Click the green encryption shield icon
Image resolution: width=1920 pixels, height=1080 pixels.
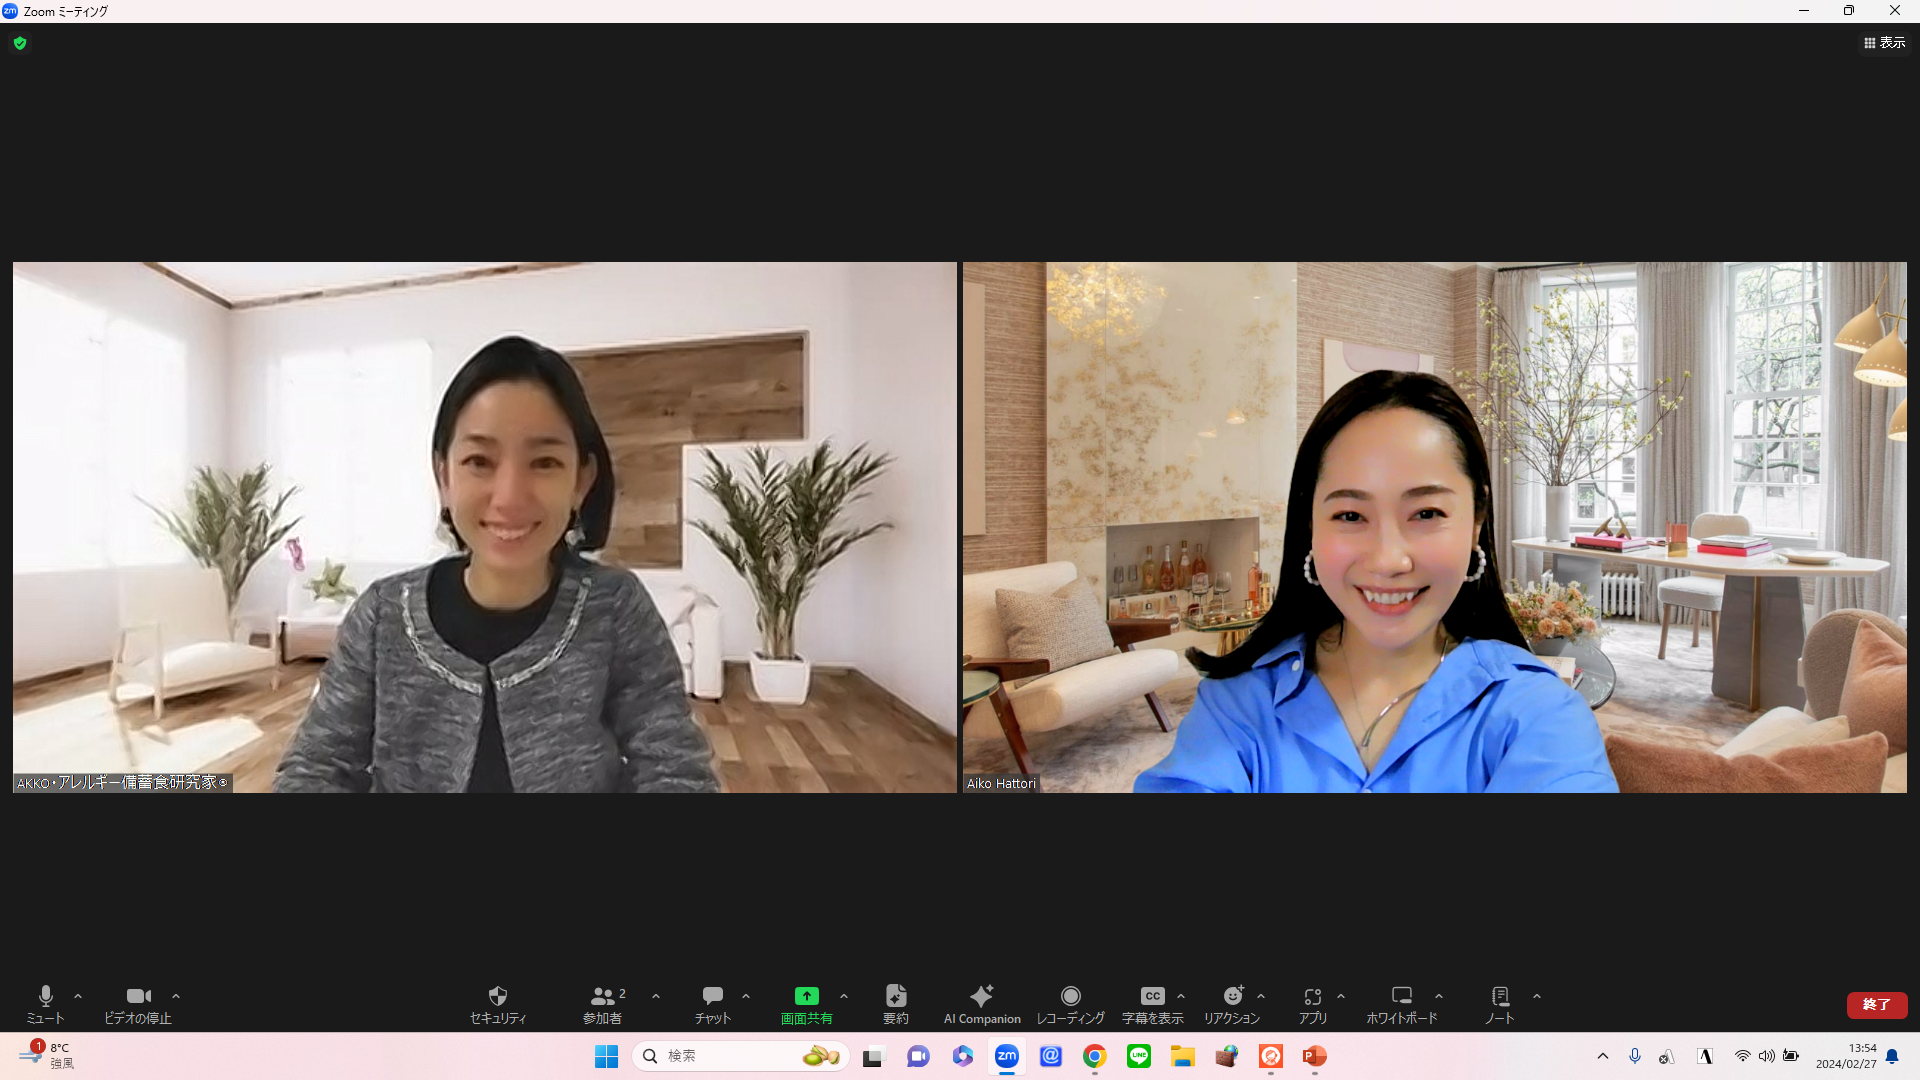[20, 43]
